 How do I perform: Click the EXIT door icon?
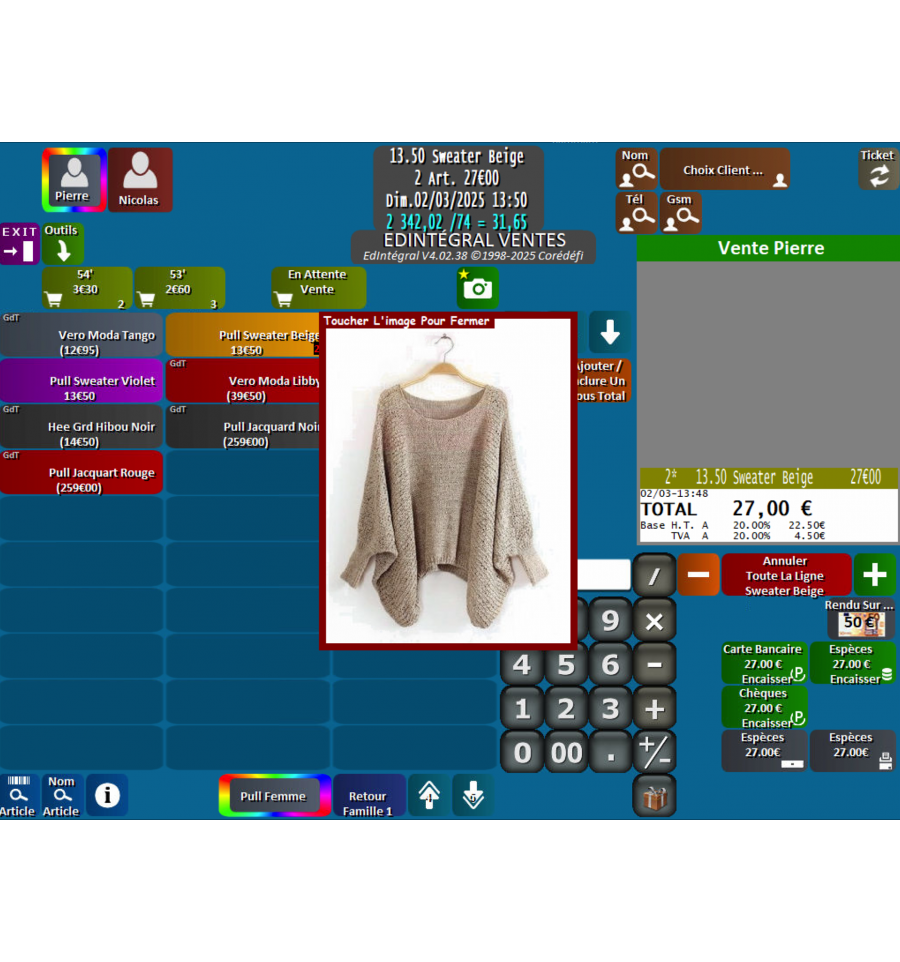pos(19,244)
